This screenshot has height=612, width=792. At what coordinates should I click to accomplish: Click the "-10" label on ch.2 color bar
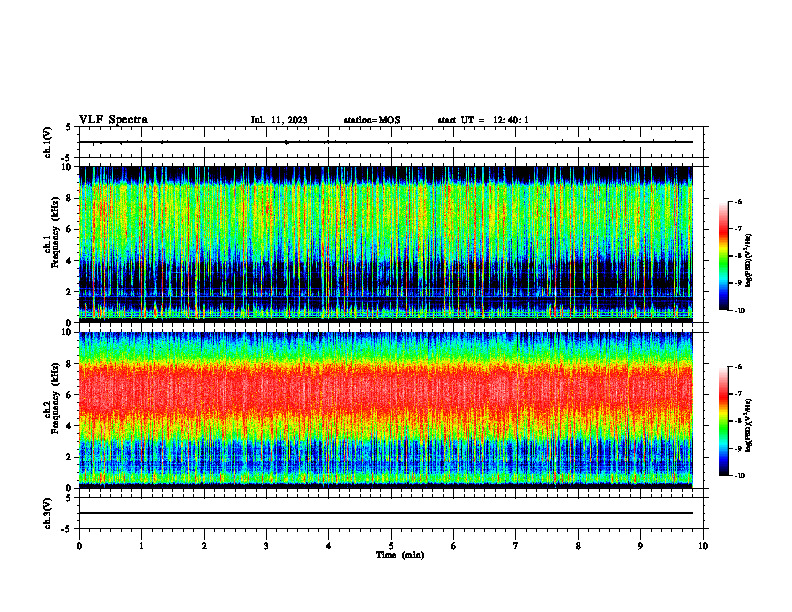point(739,475)
